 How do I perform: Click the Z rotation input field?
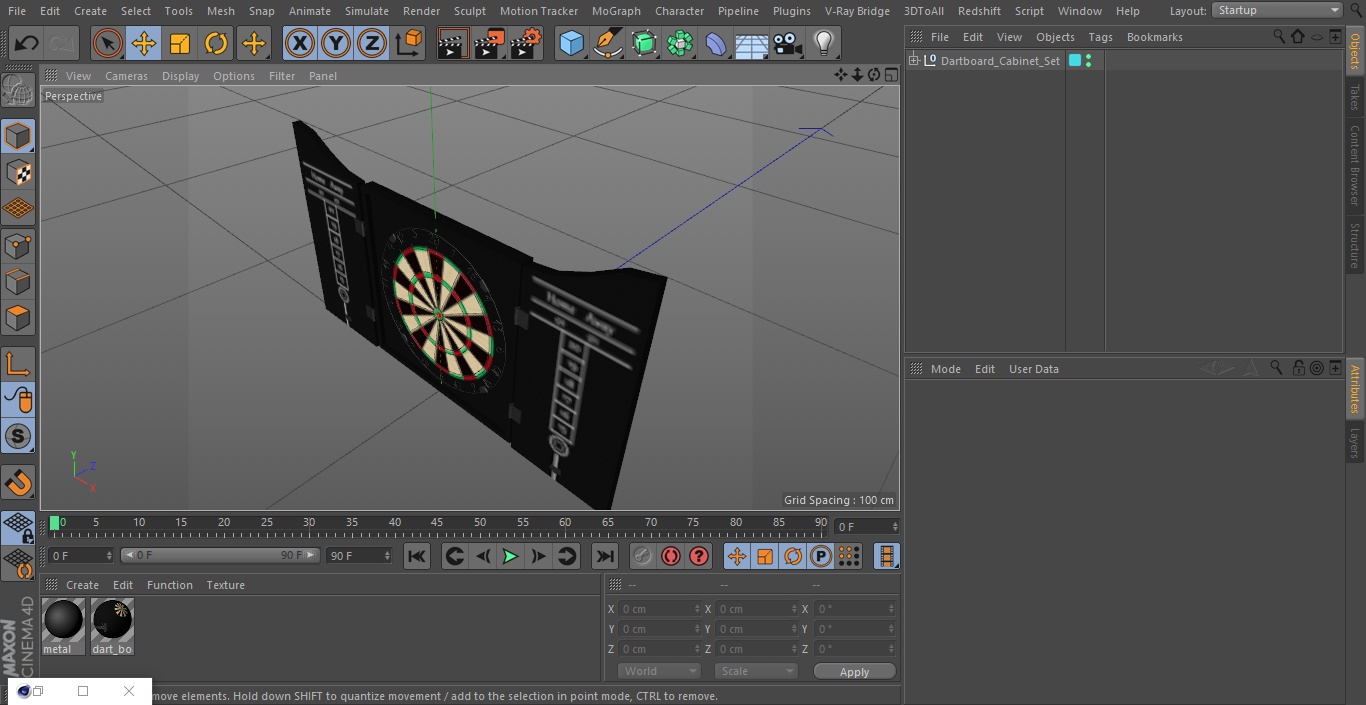coord(853,649)
